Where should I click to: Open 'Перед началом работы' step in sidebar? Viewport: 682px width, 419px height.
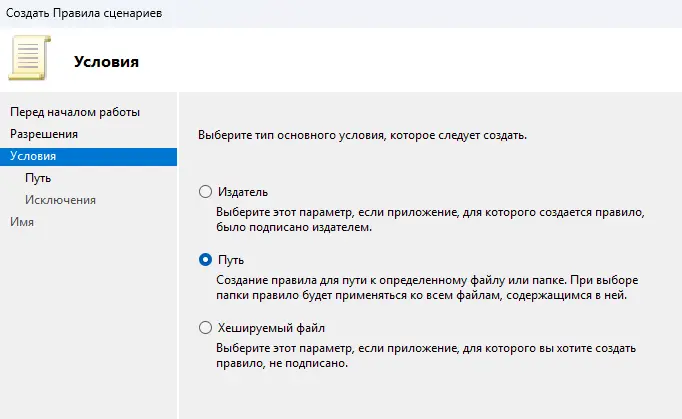[x=75, y=111]
